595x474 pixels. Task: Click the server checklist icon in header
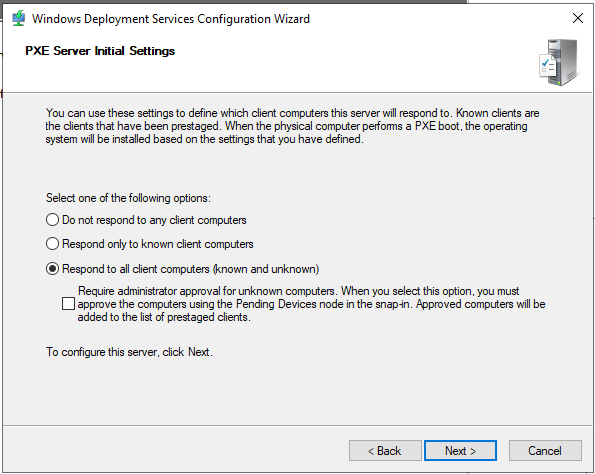(559, 63)
